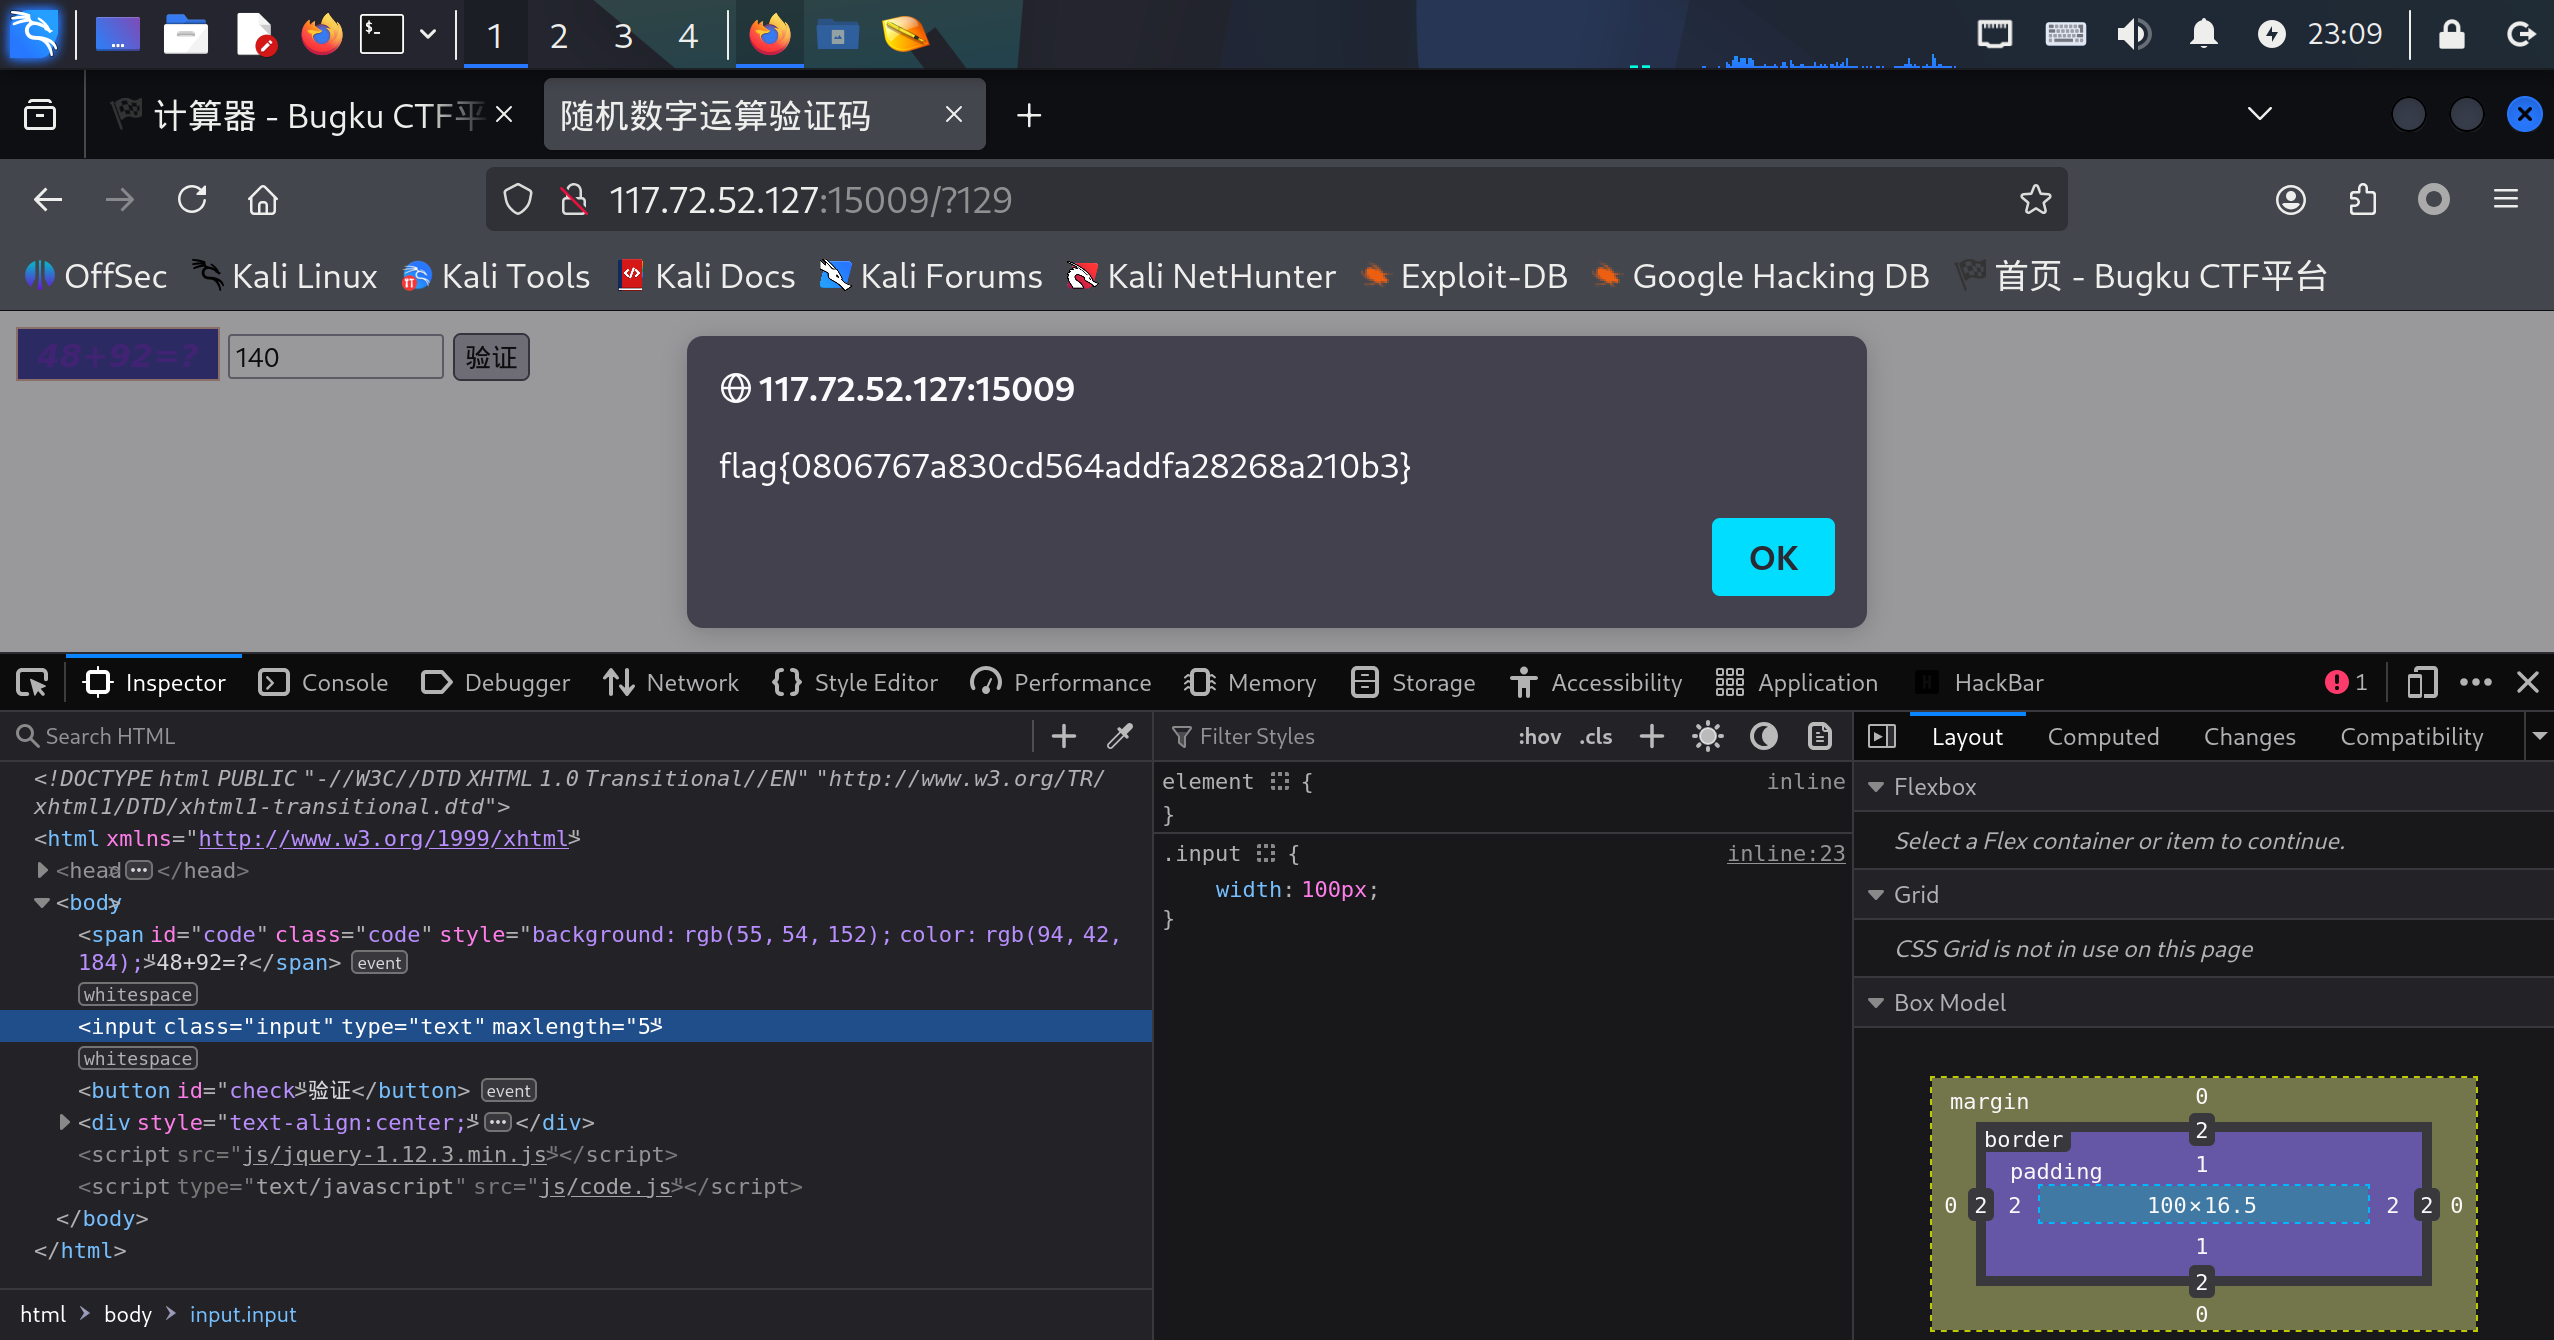Open the js/code.js script link
This screenshot has width=2554, height=1340.
[x=604, y=1187]
